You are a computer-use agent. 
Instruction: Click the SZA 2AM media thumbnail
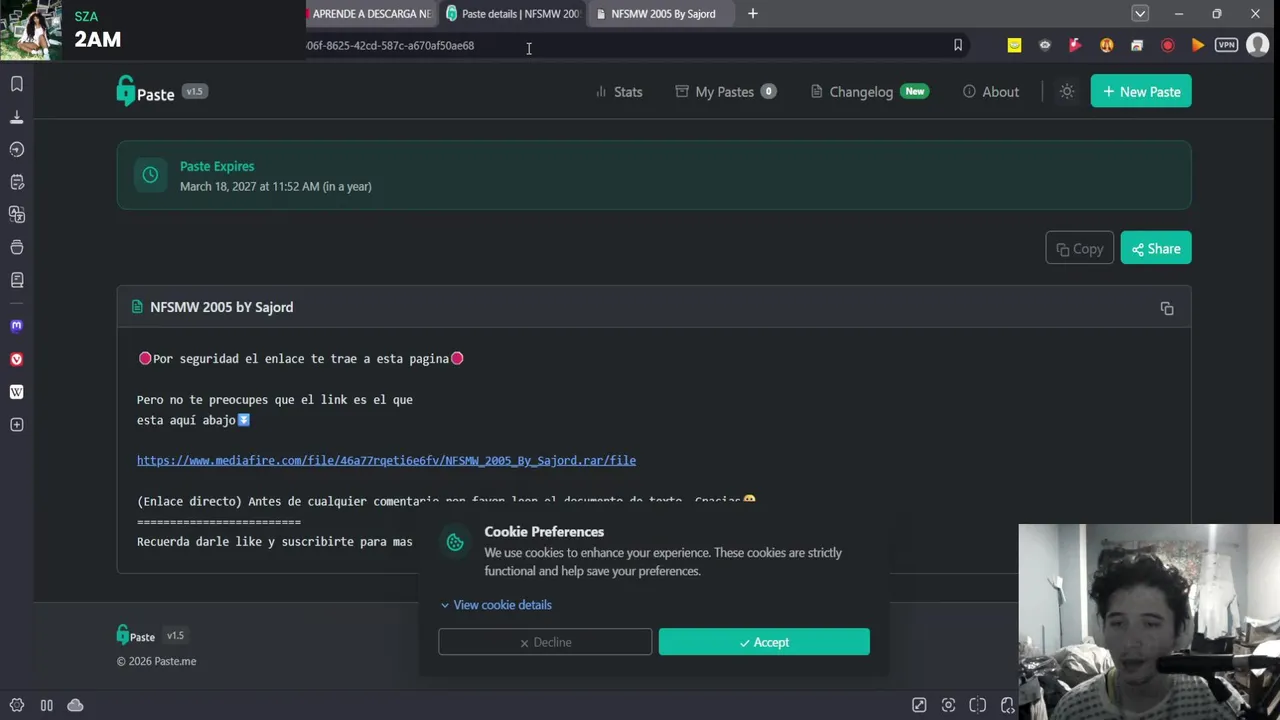[x=30, y=30]
